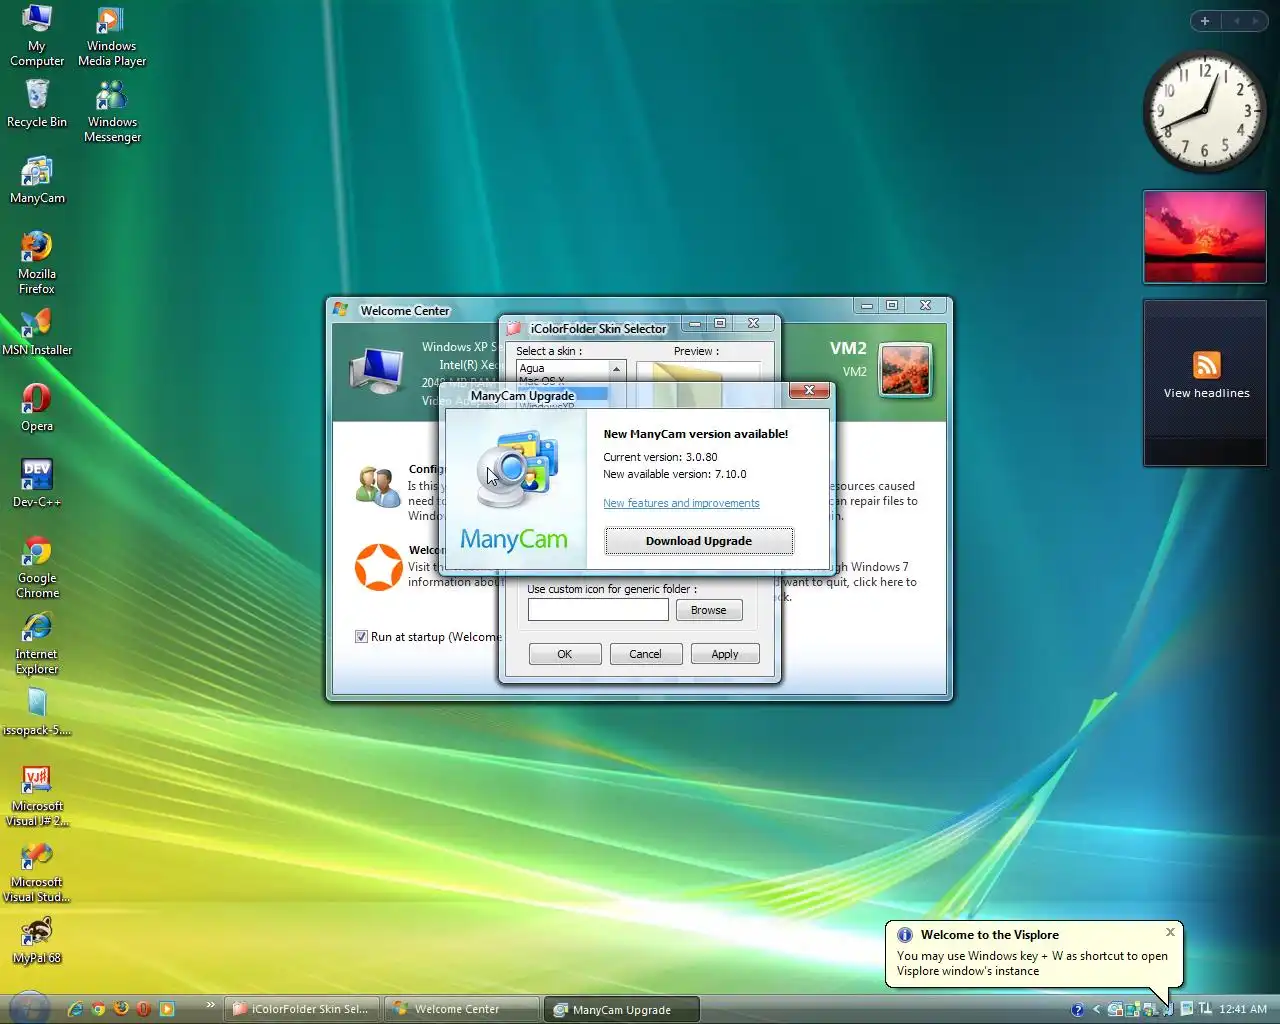Image resolution: width=1280 pixels, height=1024 pixels.
Task: Click View headlines text in feed gadget
Action: (x=1207, y=394)
